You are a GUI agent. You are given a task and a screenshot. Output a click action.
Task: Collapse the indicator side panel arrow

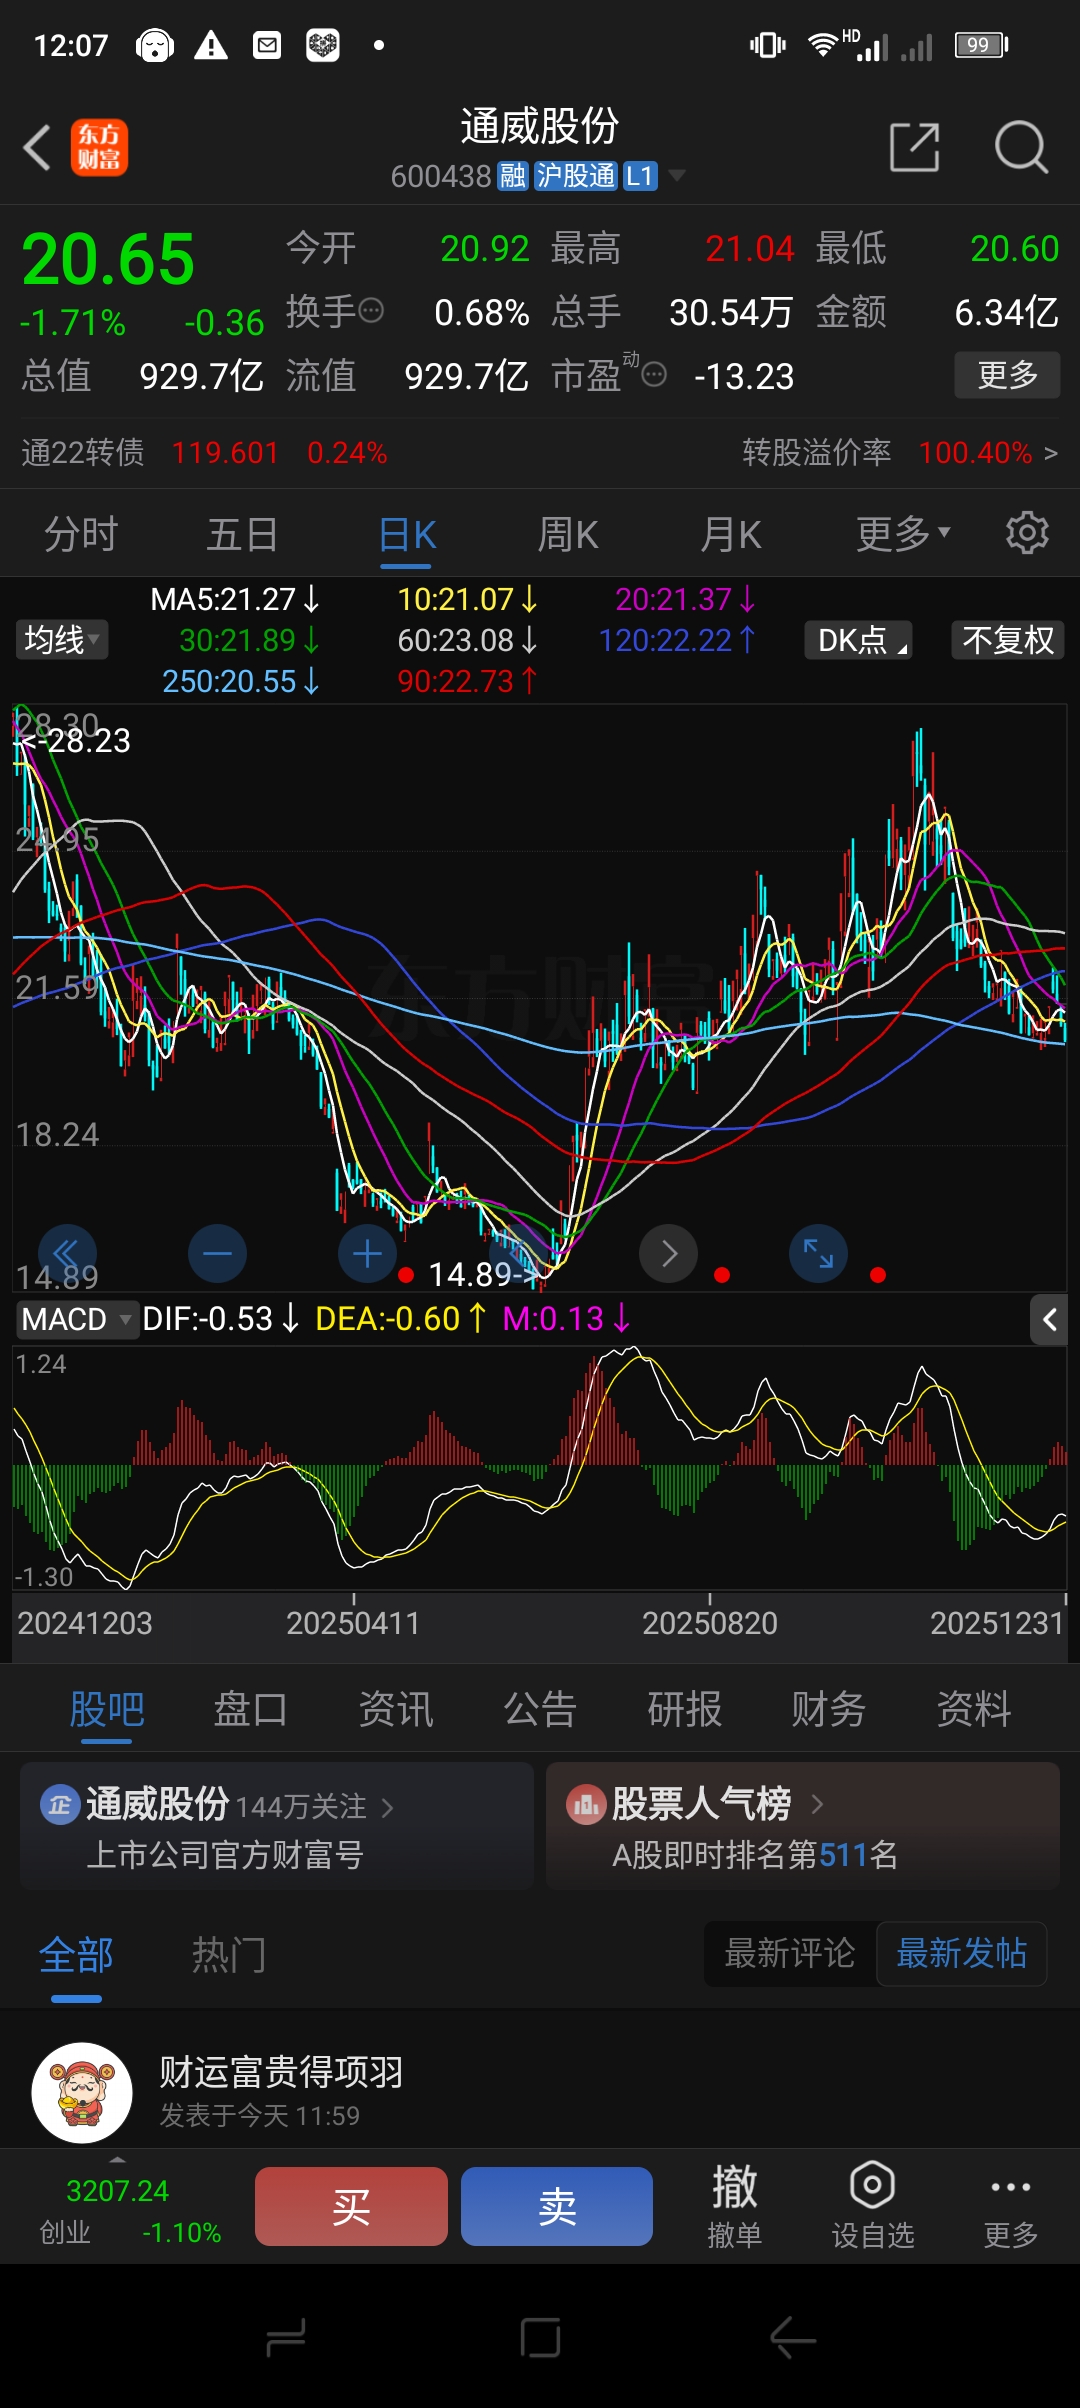[1049, 1320]
